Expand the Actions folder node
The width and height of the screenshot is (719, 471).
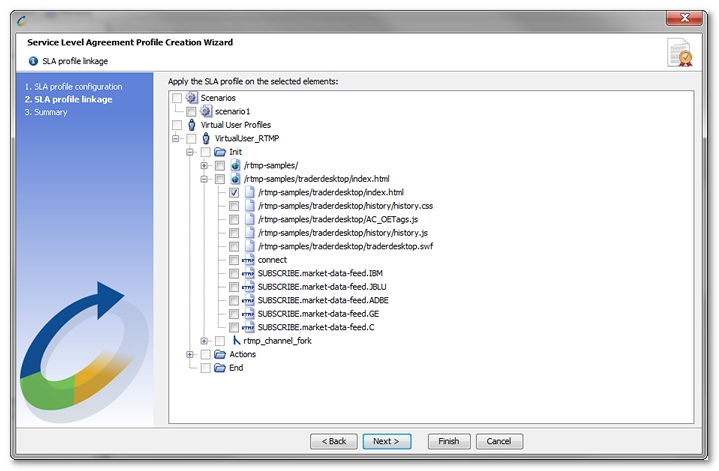(190, 354)
